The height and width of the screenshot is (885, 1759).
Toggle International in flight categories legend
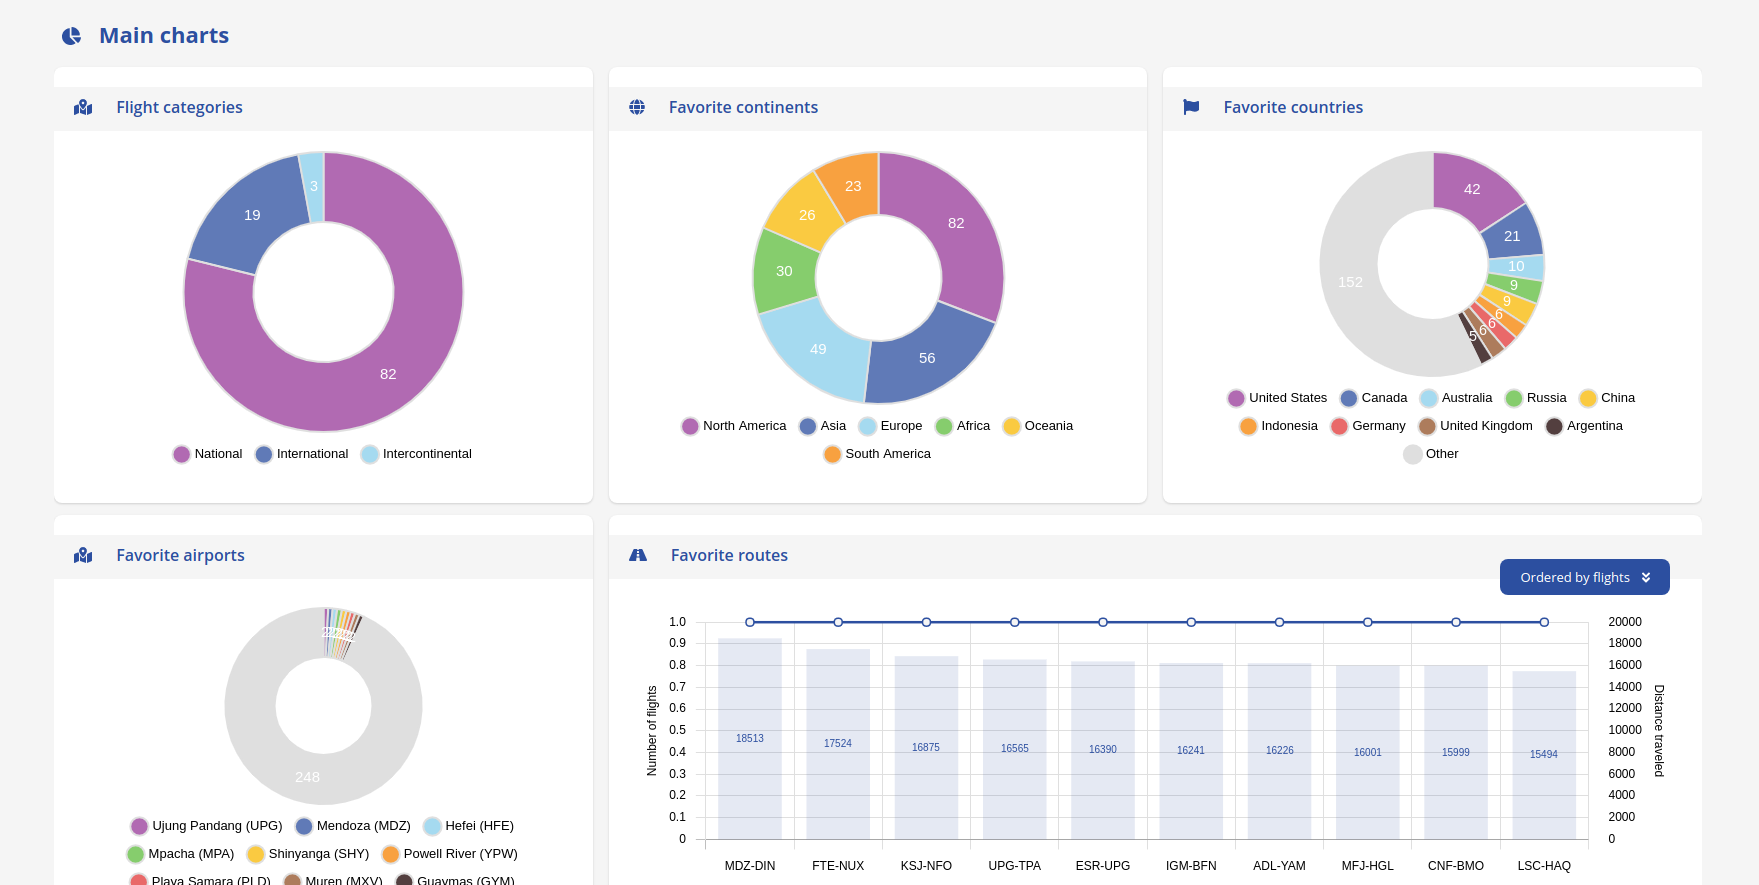[x=302, y=454]
